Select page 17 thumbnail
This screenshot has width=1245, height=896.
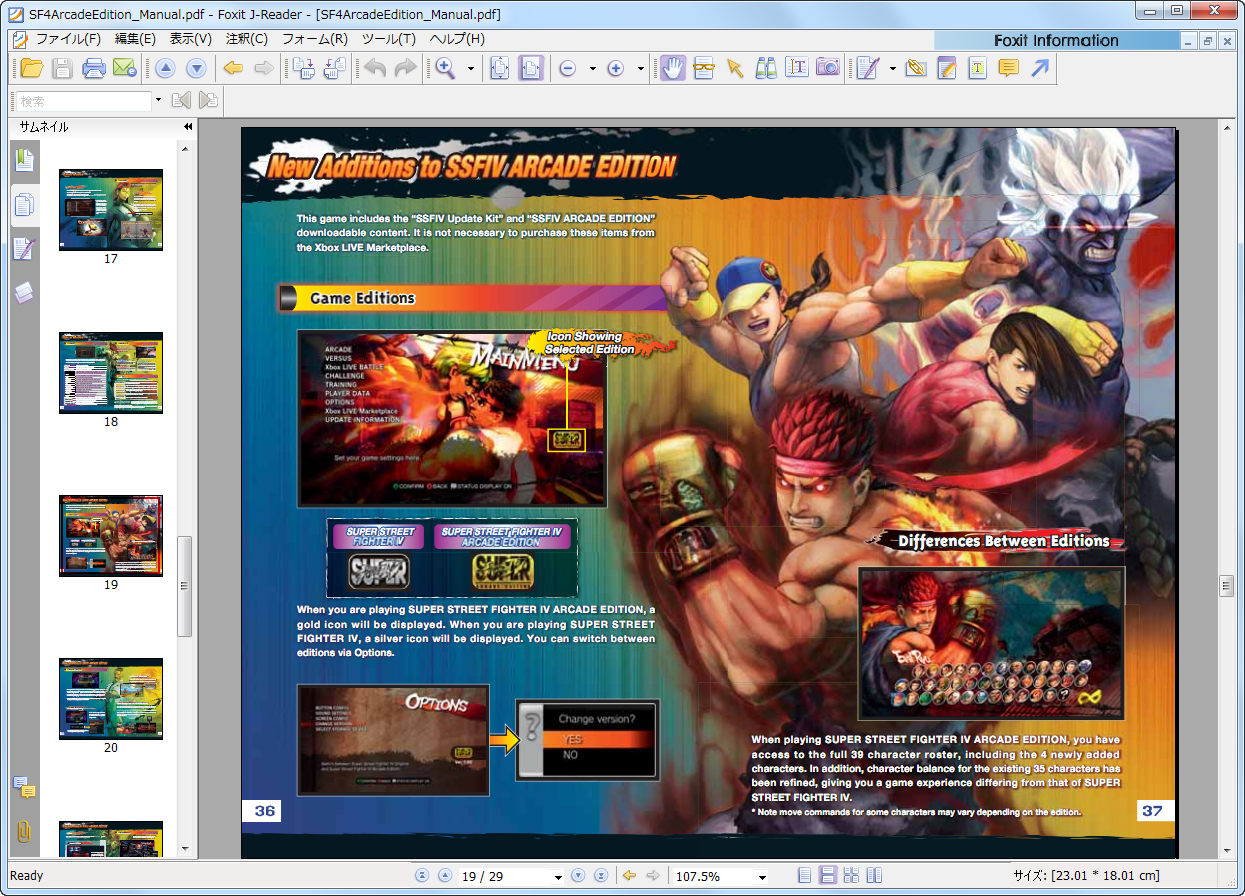(x=111, y=209)
